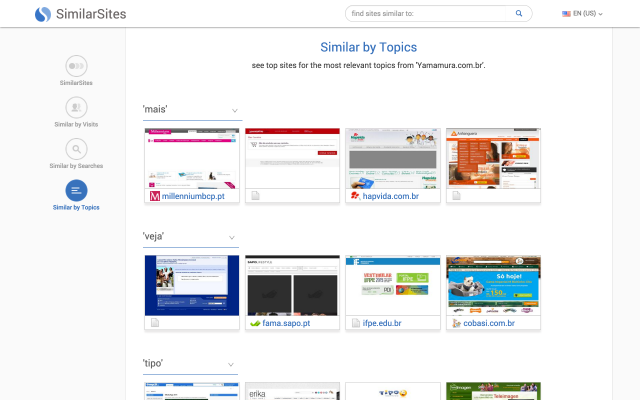The image size is (640, 400).
Task: Open the cobasi.com.br site thumbnail
Action: click(492, 285)
